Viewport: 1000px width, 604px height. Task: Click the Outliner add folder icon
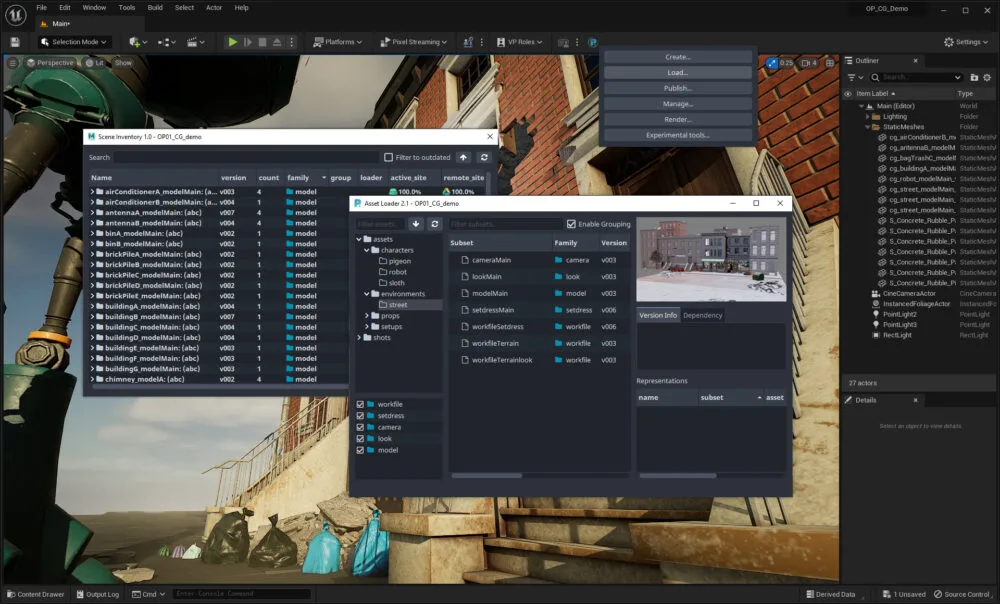click(974, 77)
